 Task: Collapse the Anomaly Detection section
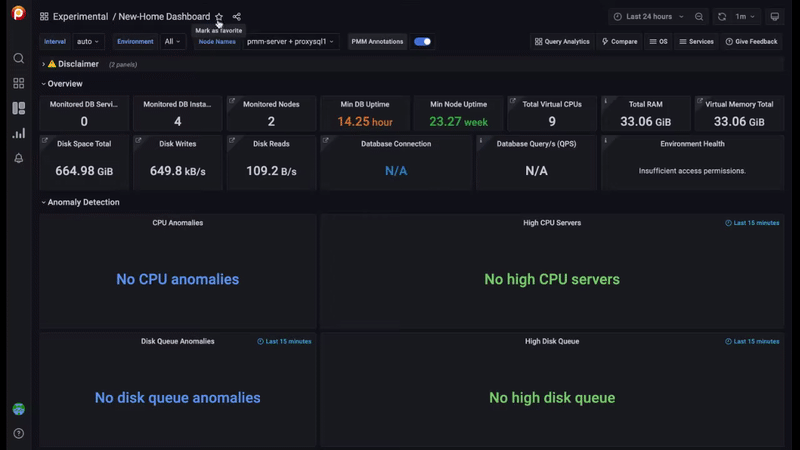(83, 202)
